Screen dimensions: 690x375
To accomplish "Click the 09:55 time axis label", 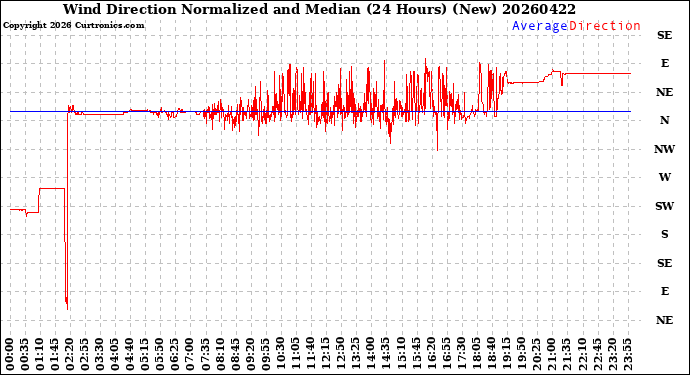I will 266,354.
